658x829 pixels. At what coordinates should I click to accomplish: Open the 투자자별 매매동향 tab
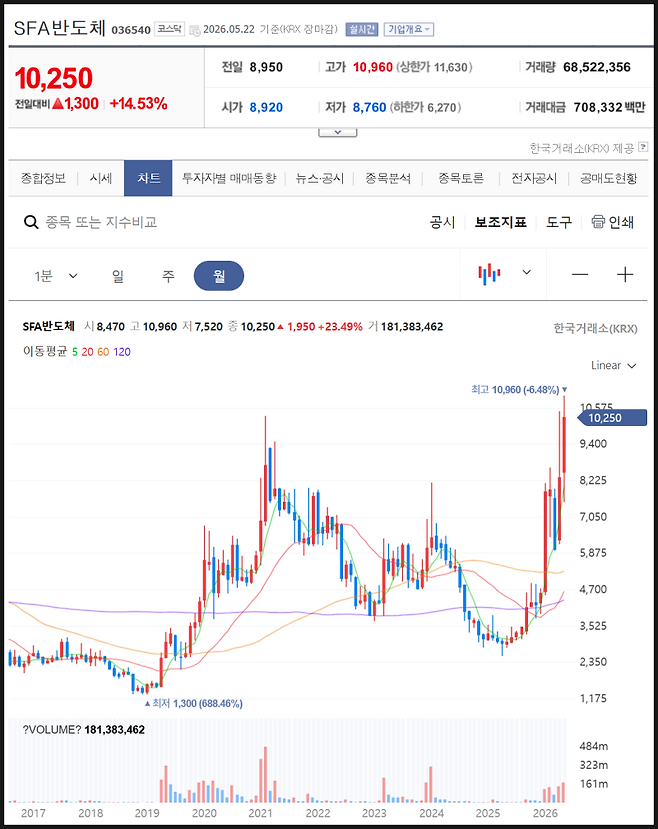point(229,178)
